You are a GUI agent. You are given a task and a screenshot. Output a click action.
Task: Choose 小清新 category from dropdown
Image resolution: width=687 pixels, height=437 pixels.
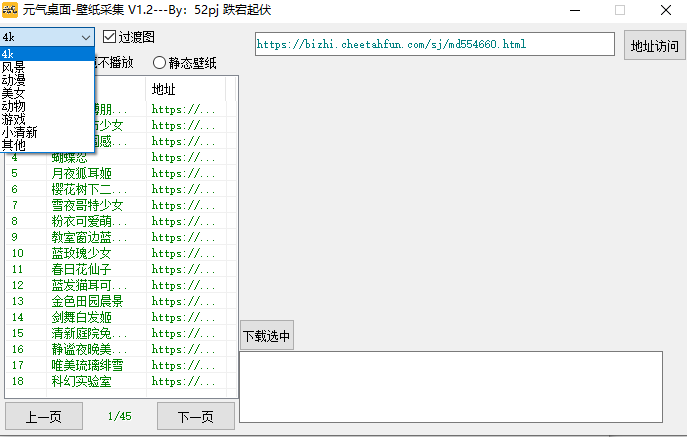click(x=47, y=132)
